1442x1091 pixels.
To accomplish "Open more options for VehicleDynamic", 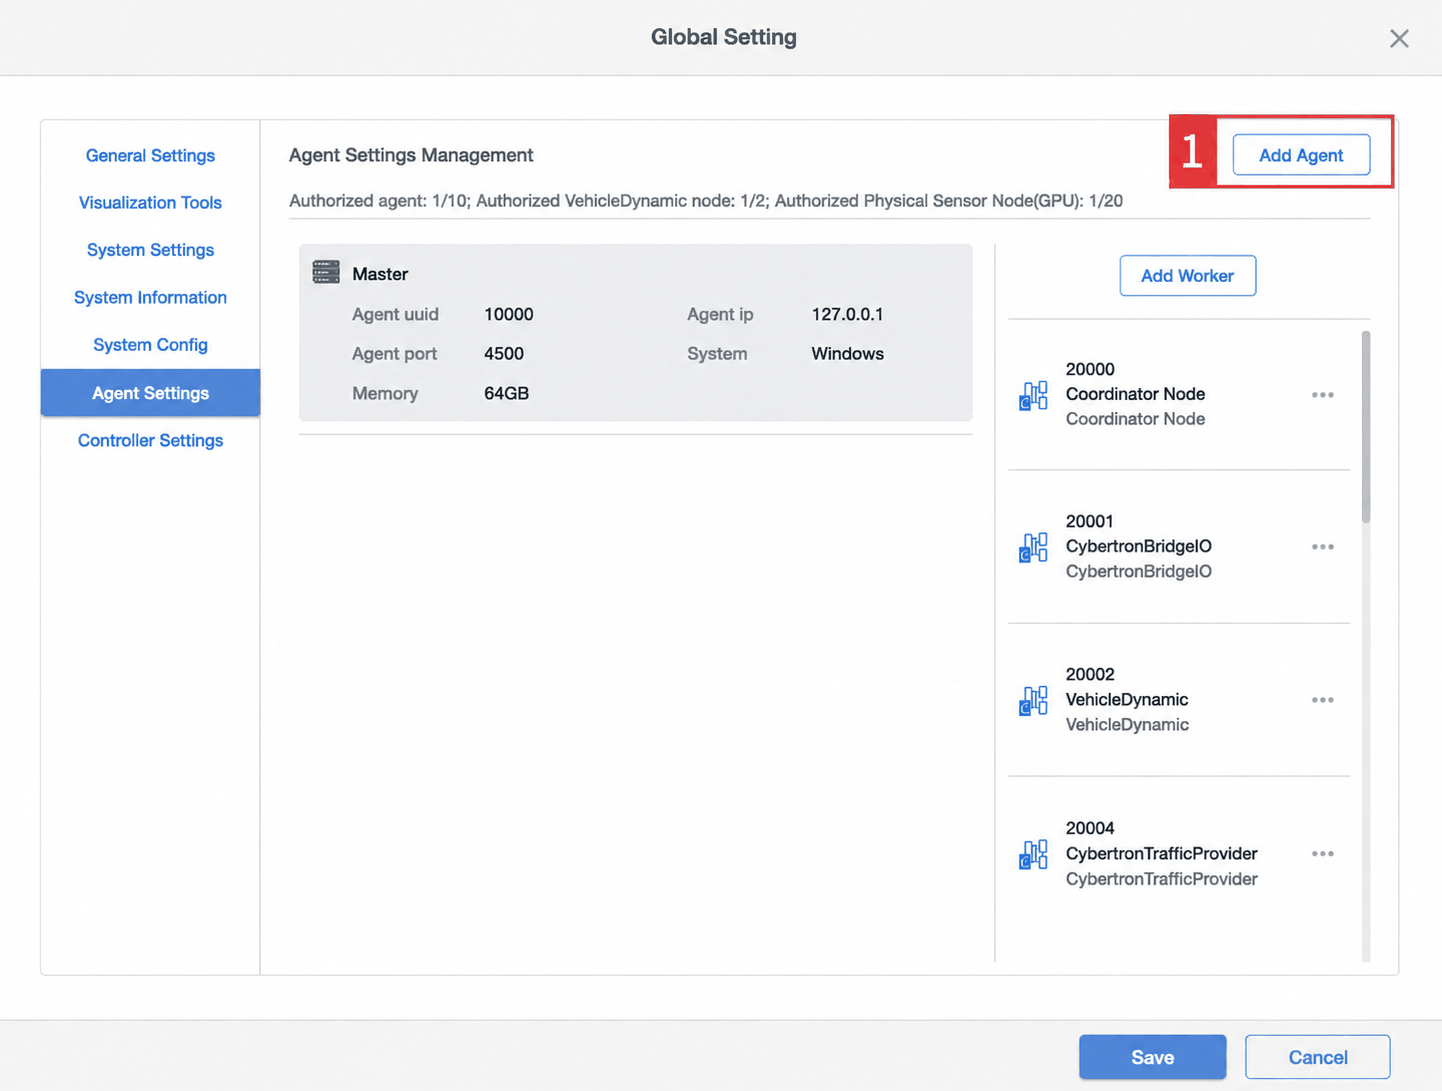I will (x=1323, y=700).
